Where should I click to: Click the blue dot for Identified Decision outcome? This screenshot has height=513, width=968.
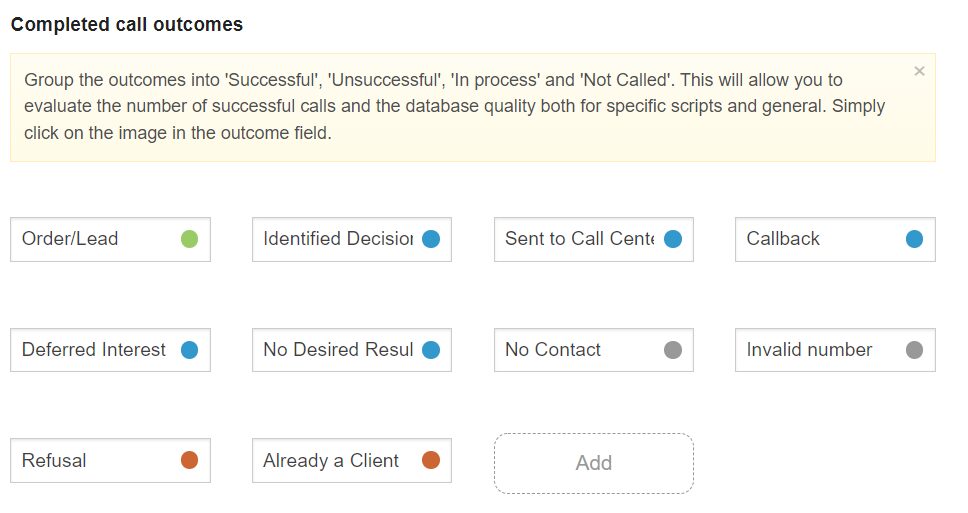click(x=431, y=239)
